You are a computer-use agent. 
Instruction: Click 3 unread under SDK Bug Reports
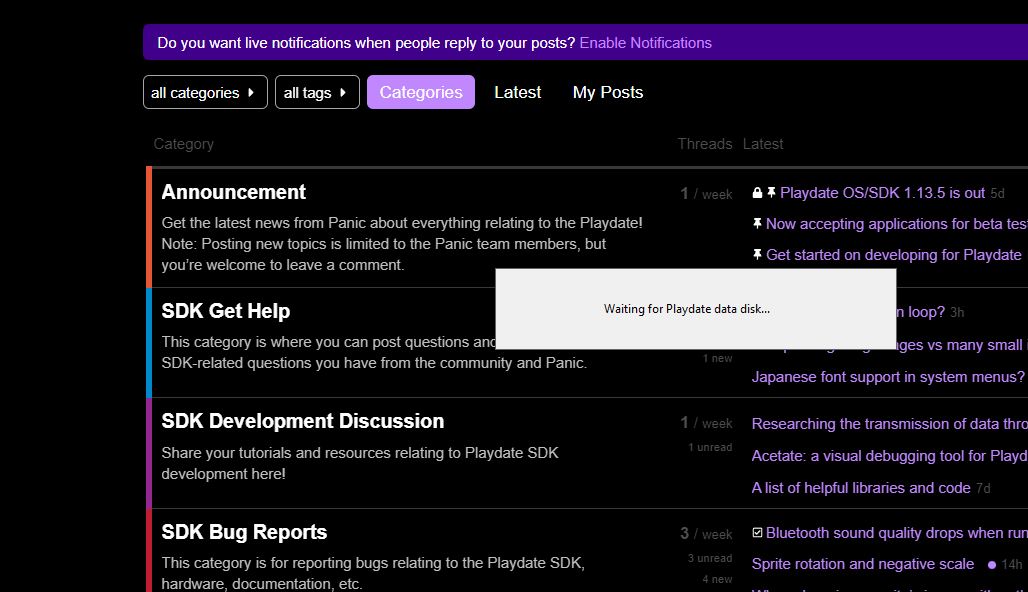[710, 558]
